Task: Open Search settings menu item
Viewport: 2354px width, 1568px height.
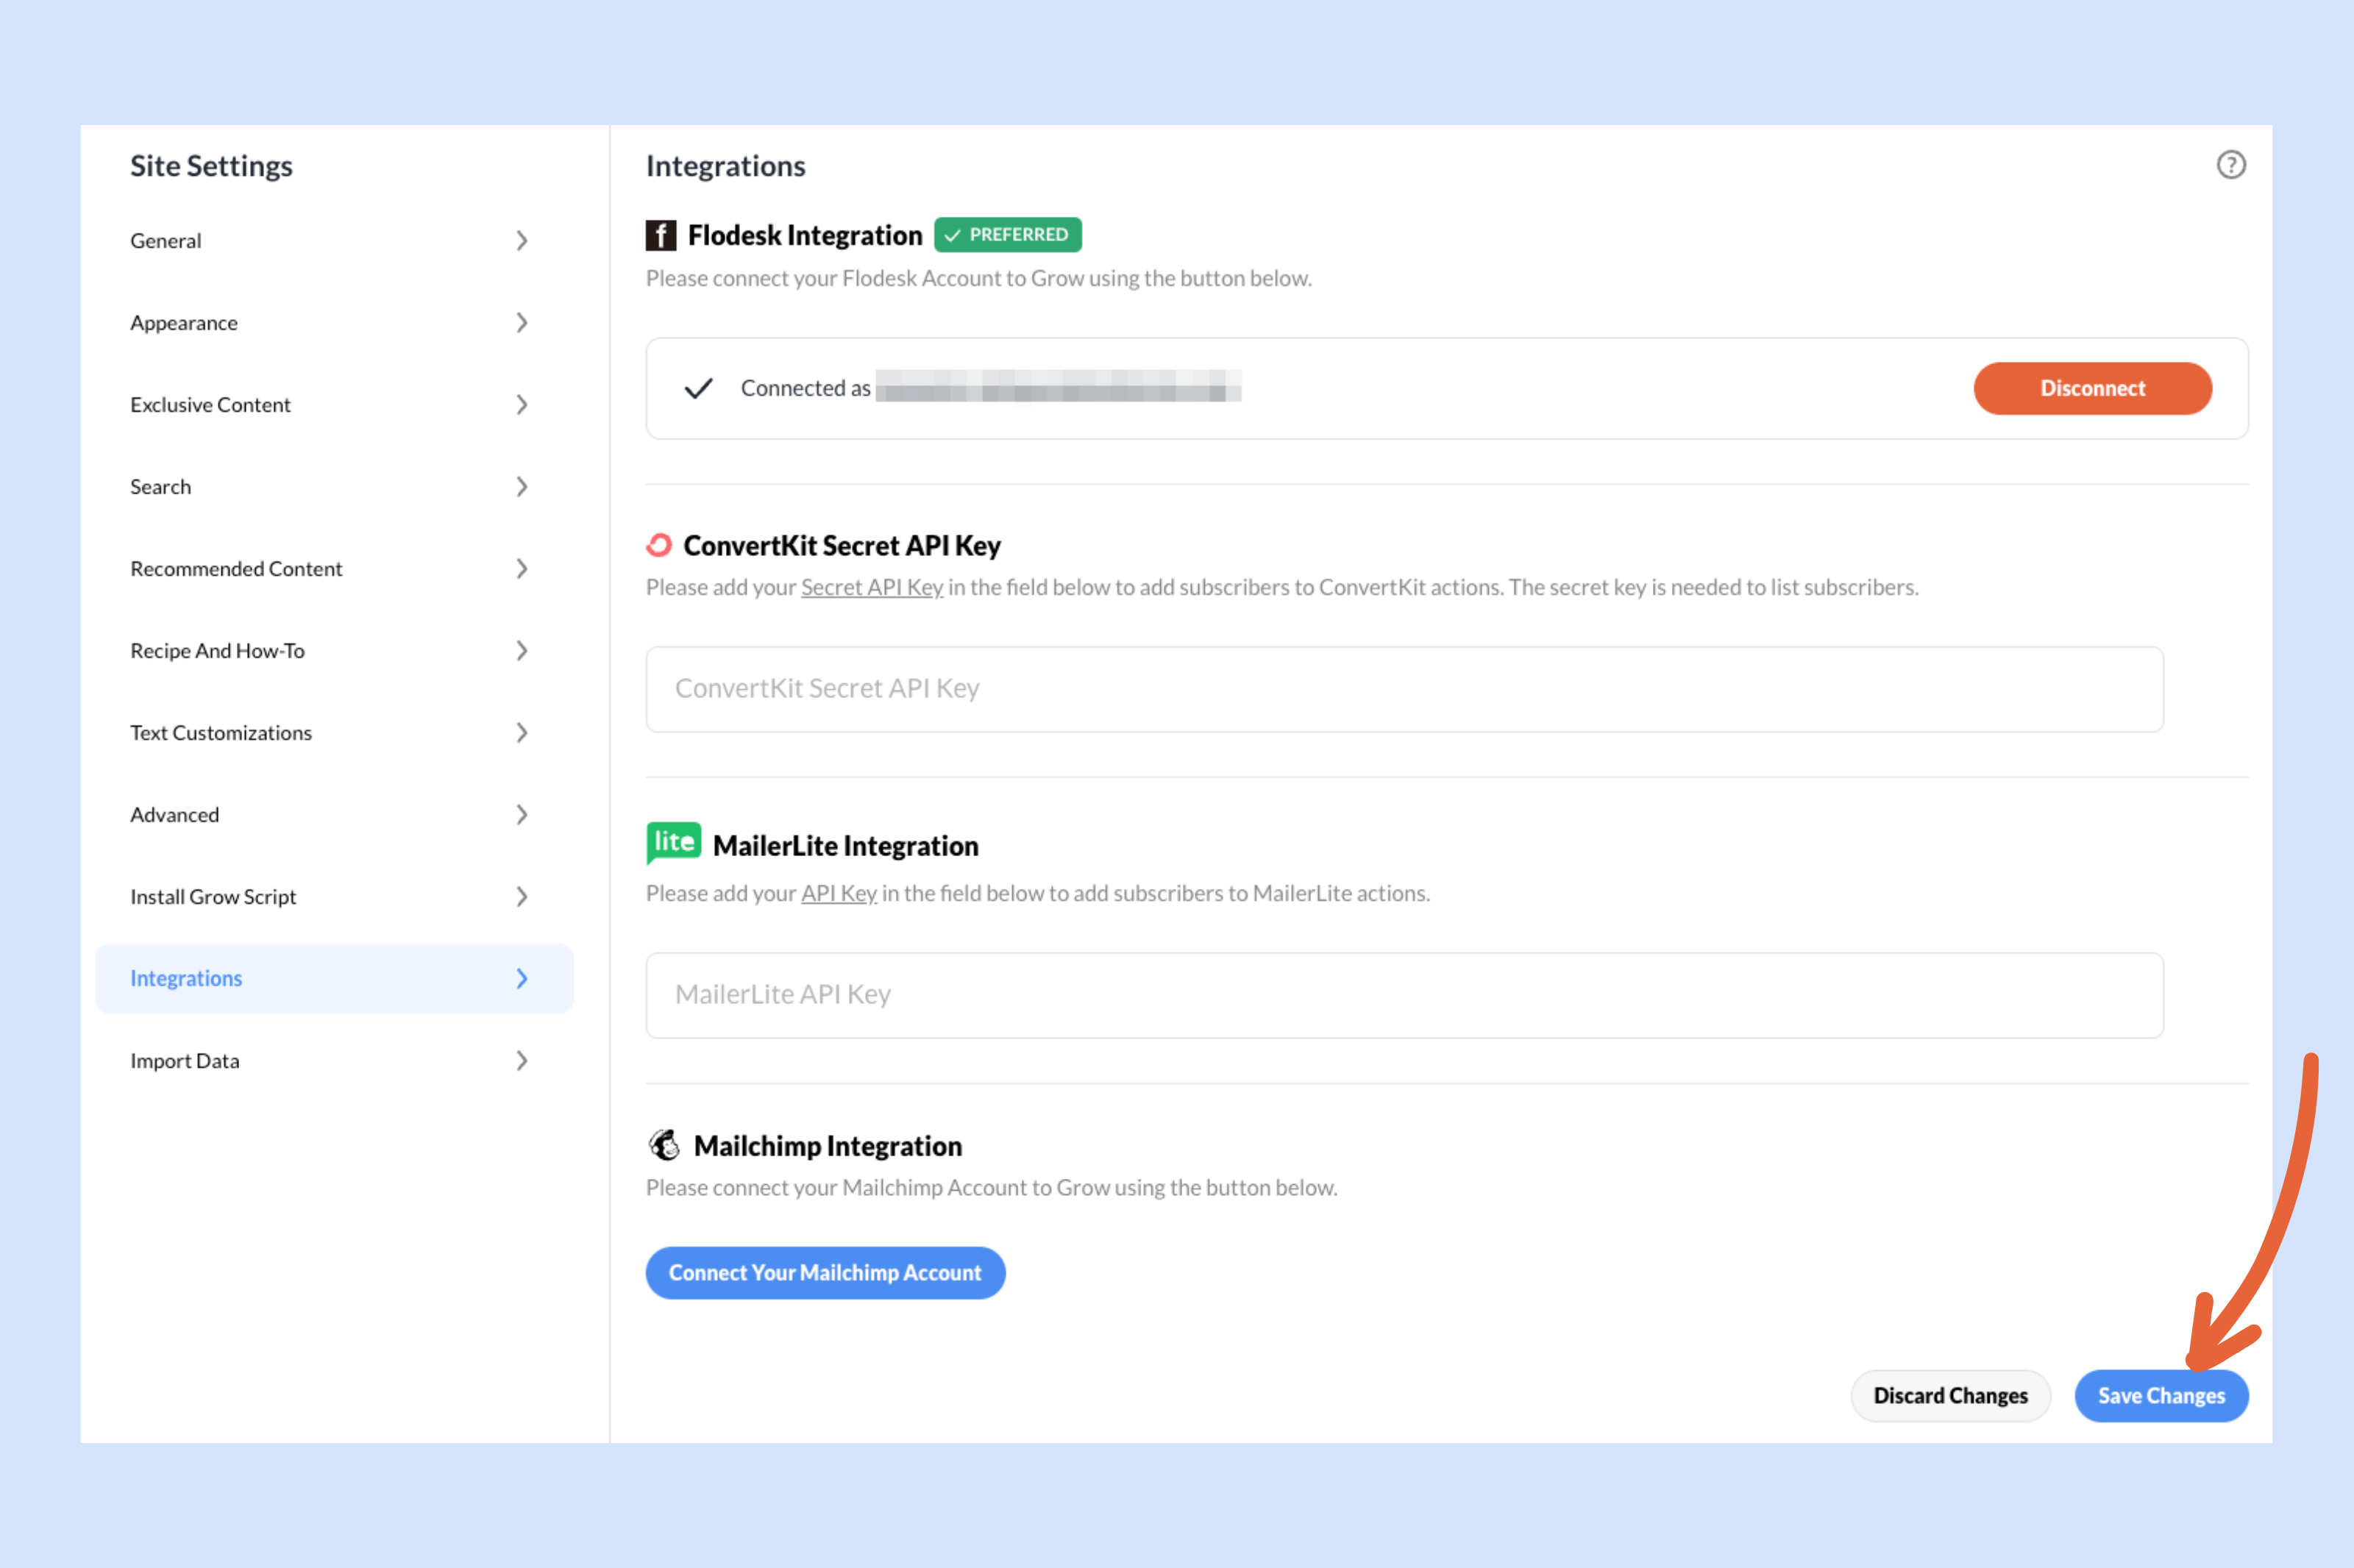Action: (334, 487)
